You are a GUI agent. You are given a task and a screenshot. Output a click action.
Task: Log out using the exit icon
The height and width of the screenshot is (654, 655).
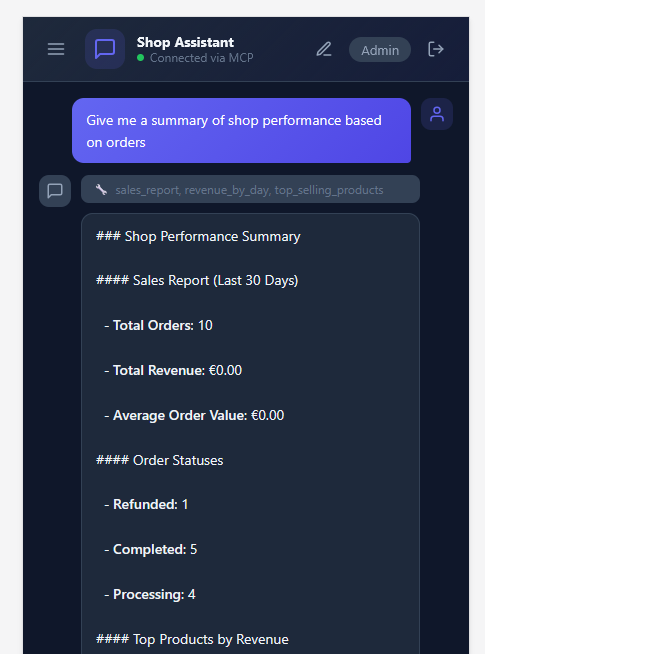tap(436, 49)
